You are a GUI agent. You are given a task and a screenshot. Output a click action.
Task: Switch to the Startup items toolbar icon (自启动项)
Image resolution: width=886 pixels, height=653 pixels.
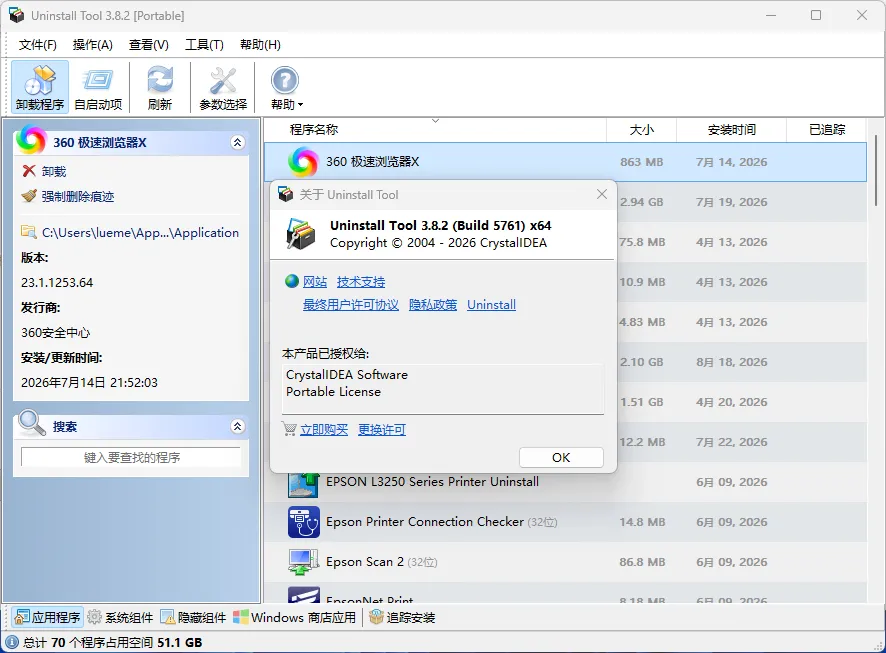point(98,87)
